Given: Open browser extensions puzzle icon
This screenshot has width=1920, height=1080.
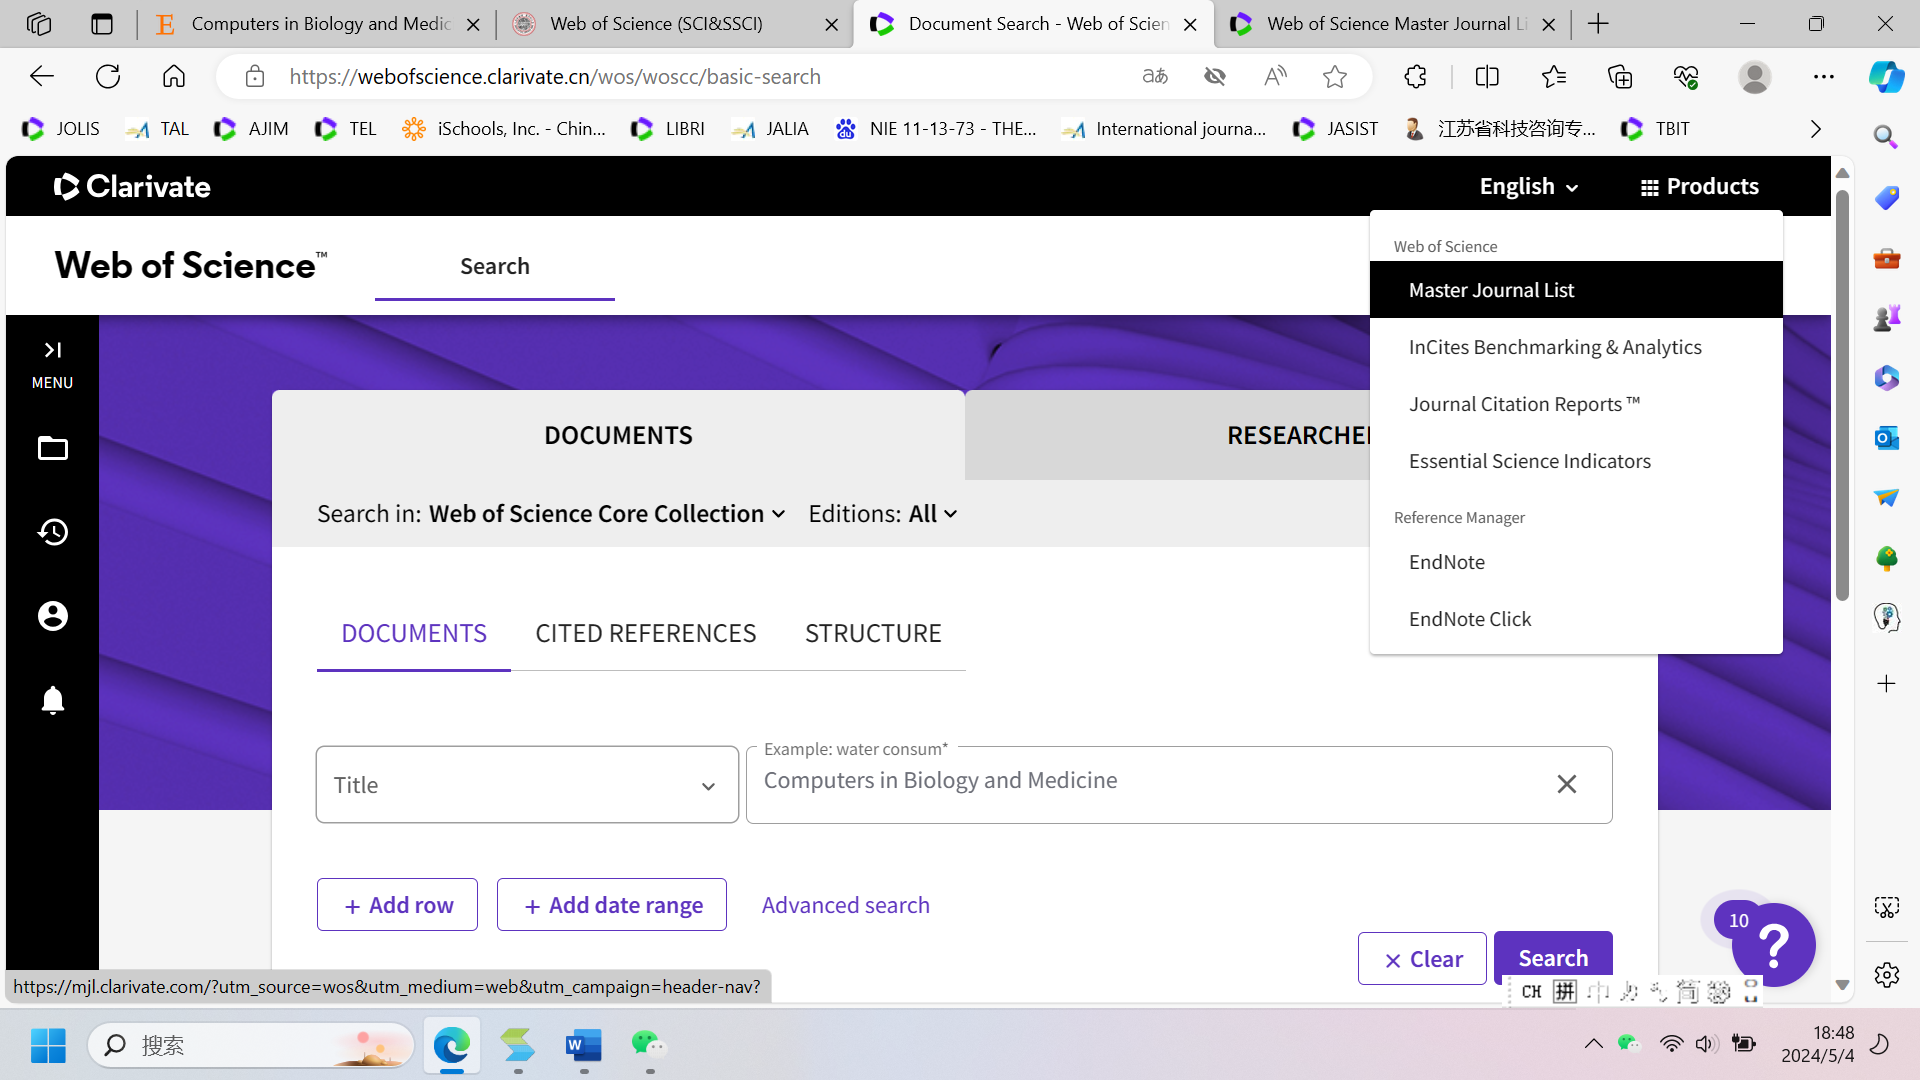Looking at the screenshot, I should 1415,76.
